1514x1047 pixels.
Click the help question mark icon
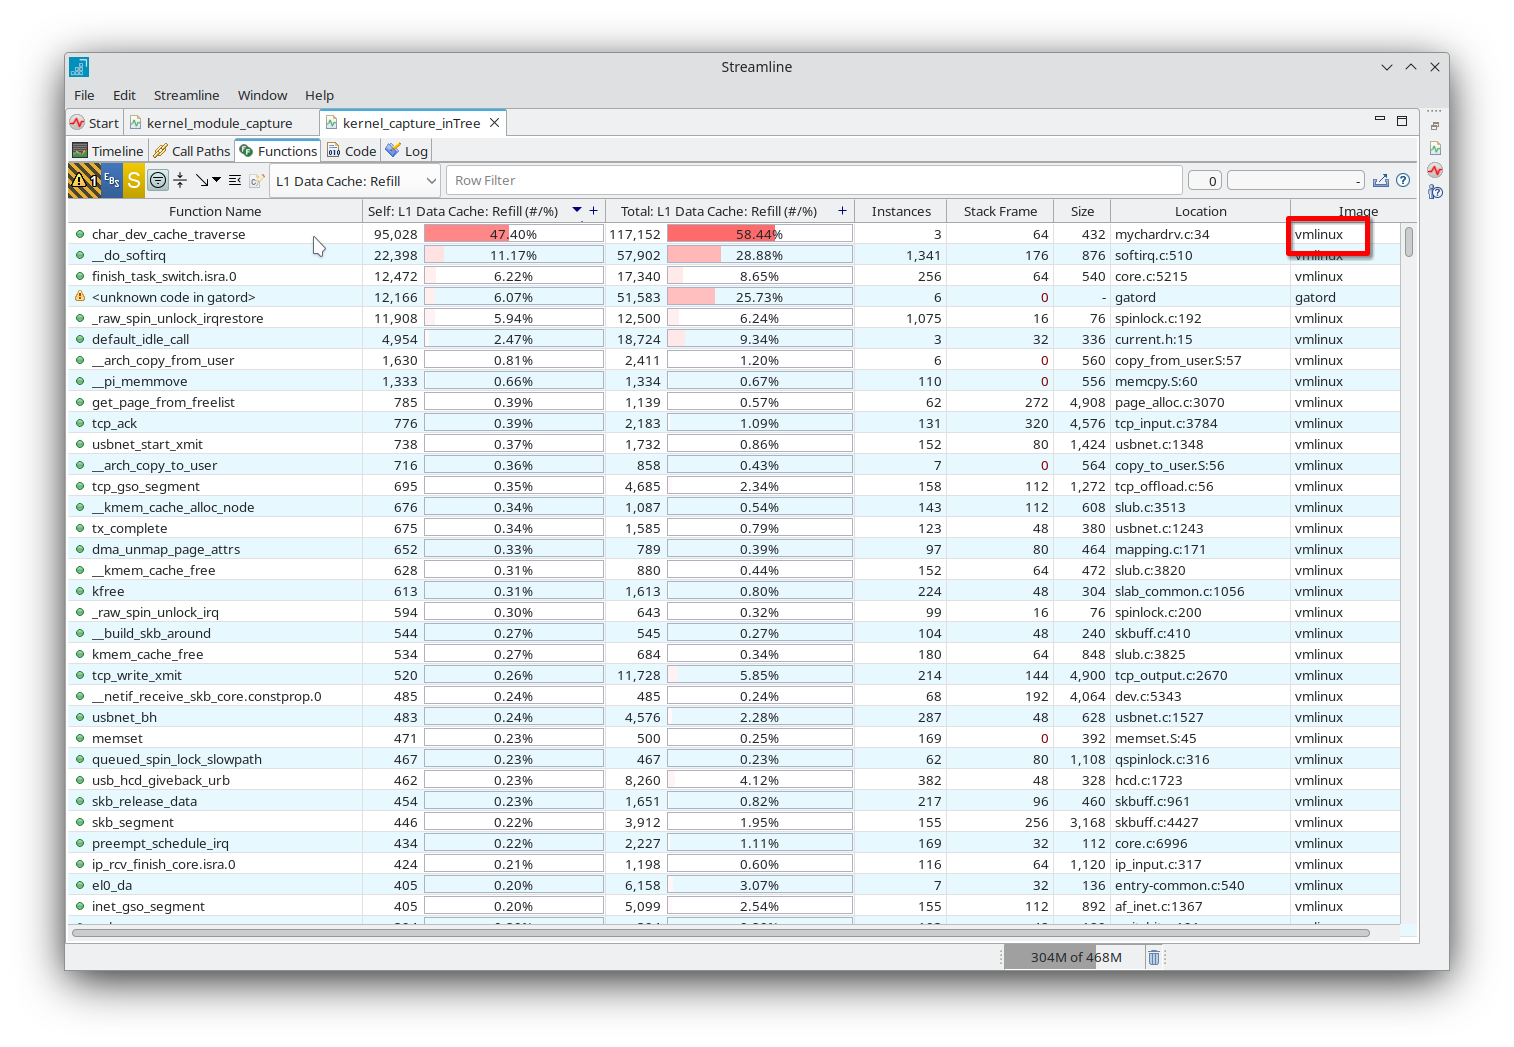coord(1403,180)
